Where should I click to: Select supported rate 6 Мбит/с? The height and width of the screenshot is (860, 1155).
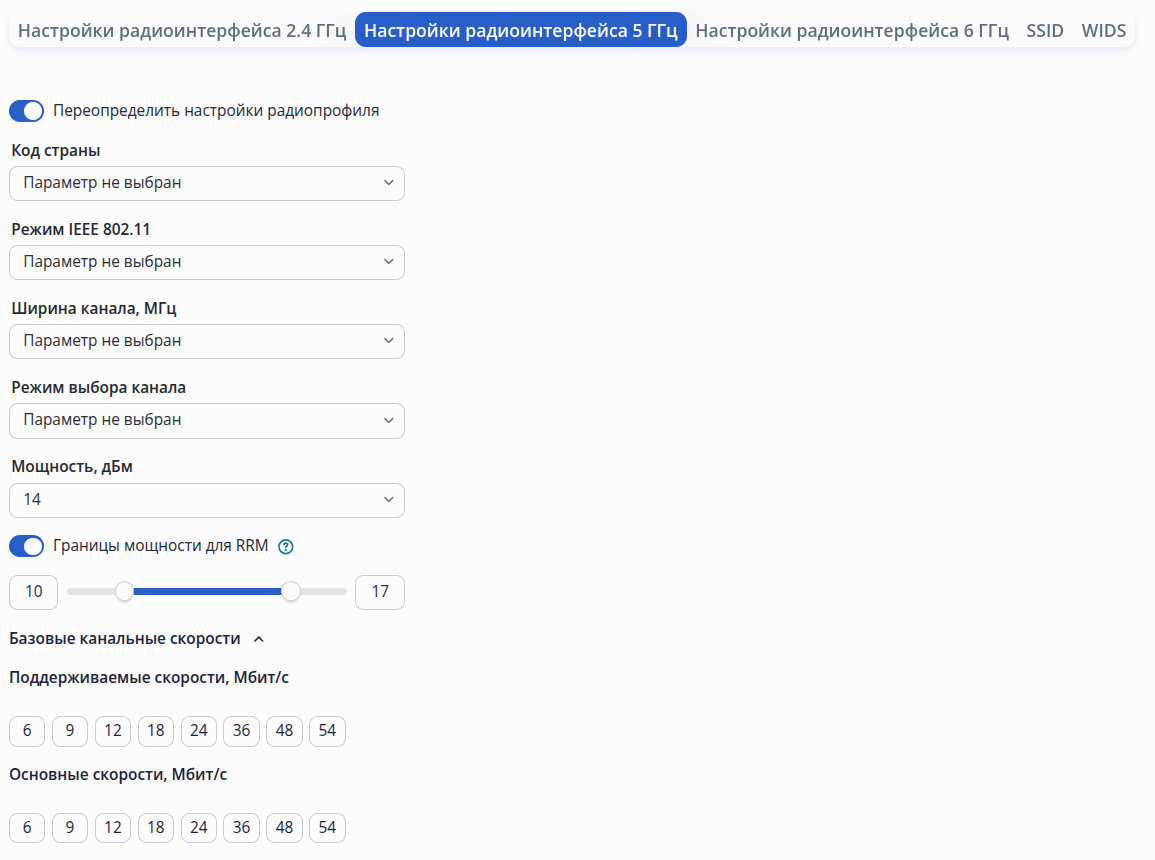coord(27,731)
